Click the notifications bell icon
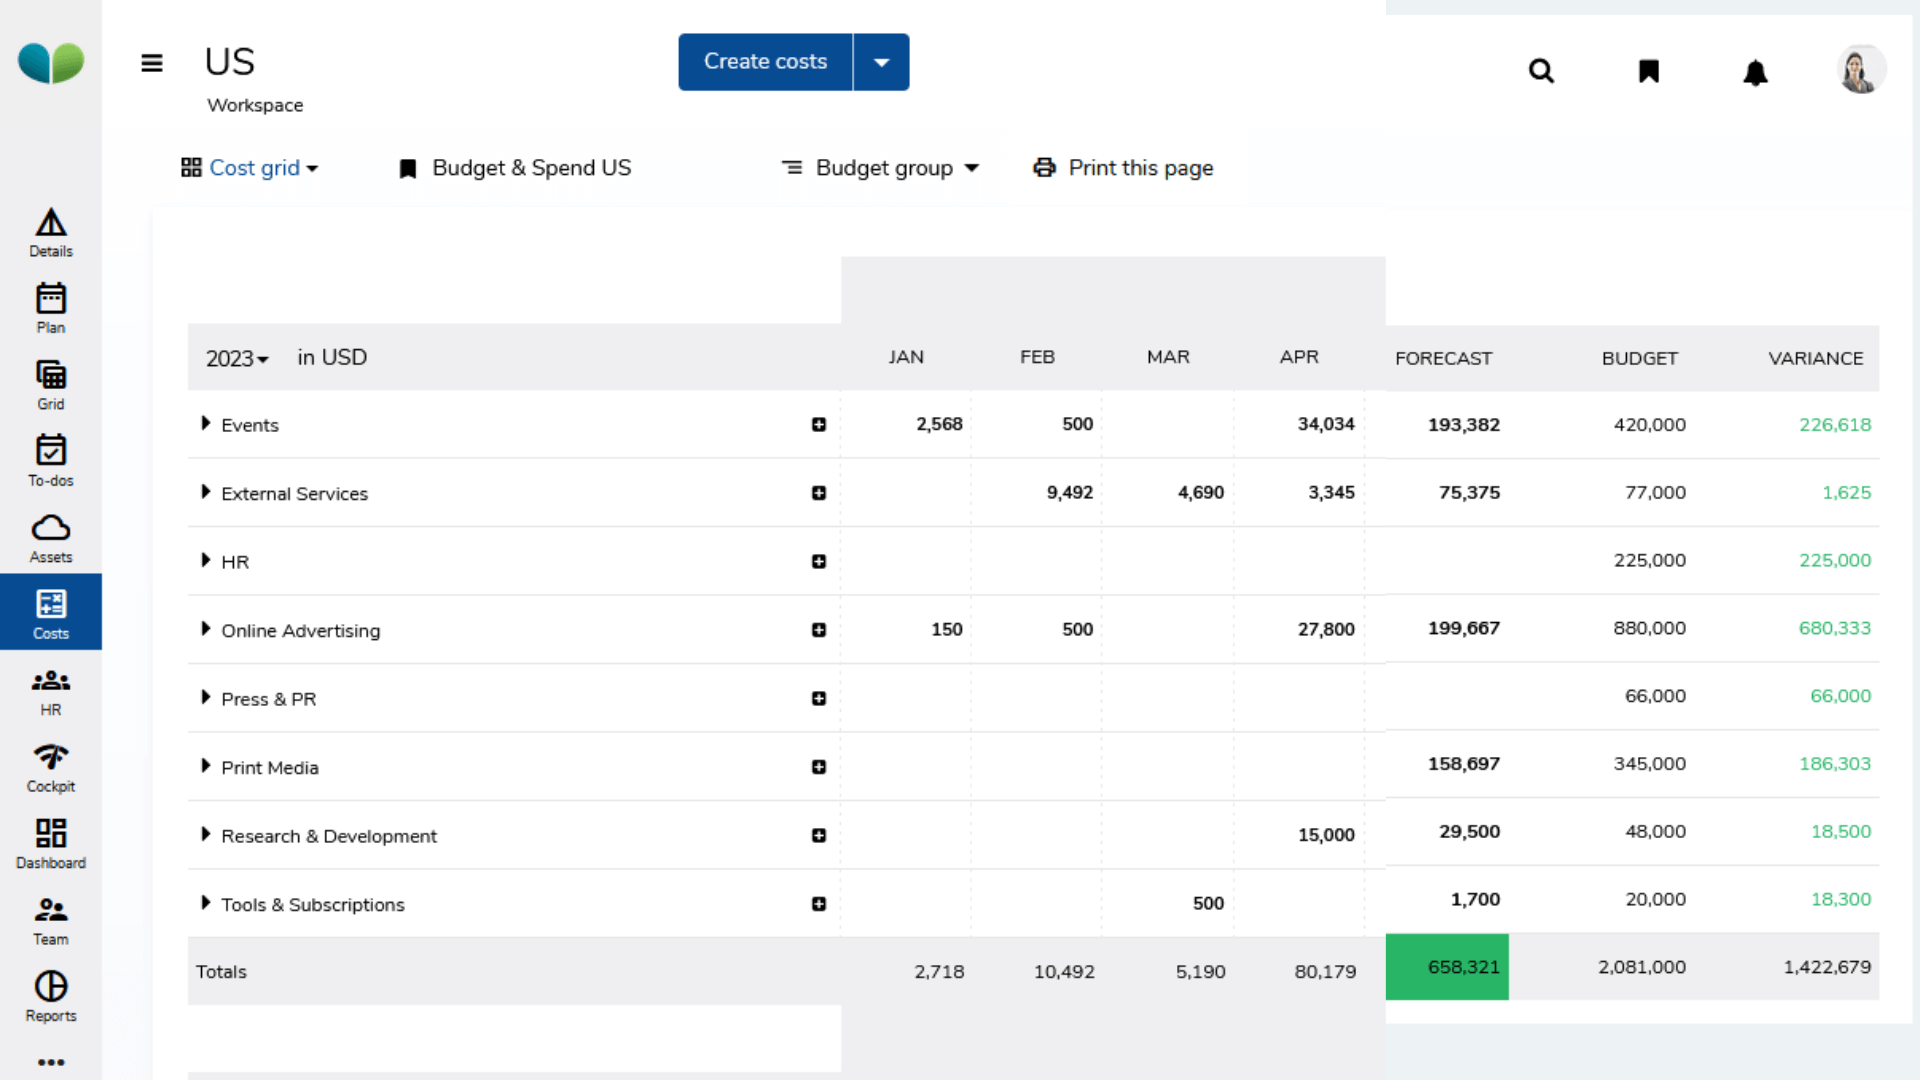Viewport: 1920px width, 1080px height. [x=1755, y=72]
